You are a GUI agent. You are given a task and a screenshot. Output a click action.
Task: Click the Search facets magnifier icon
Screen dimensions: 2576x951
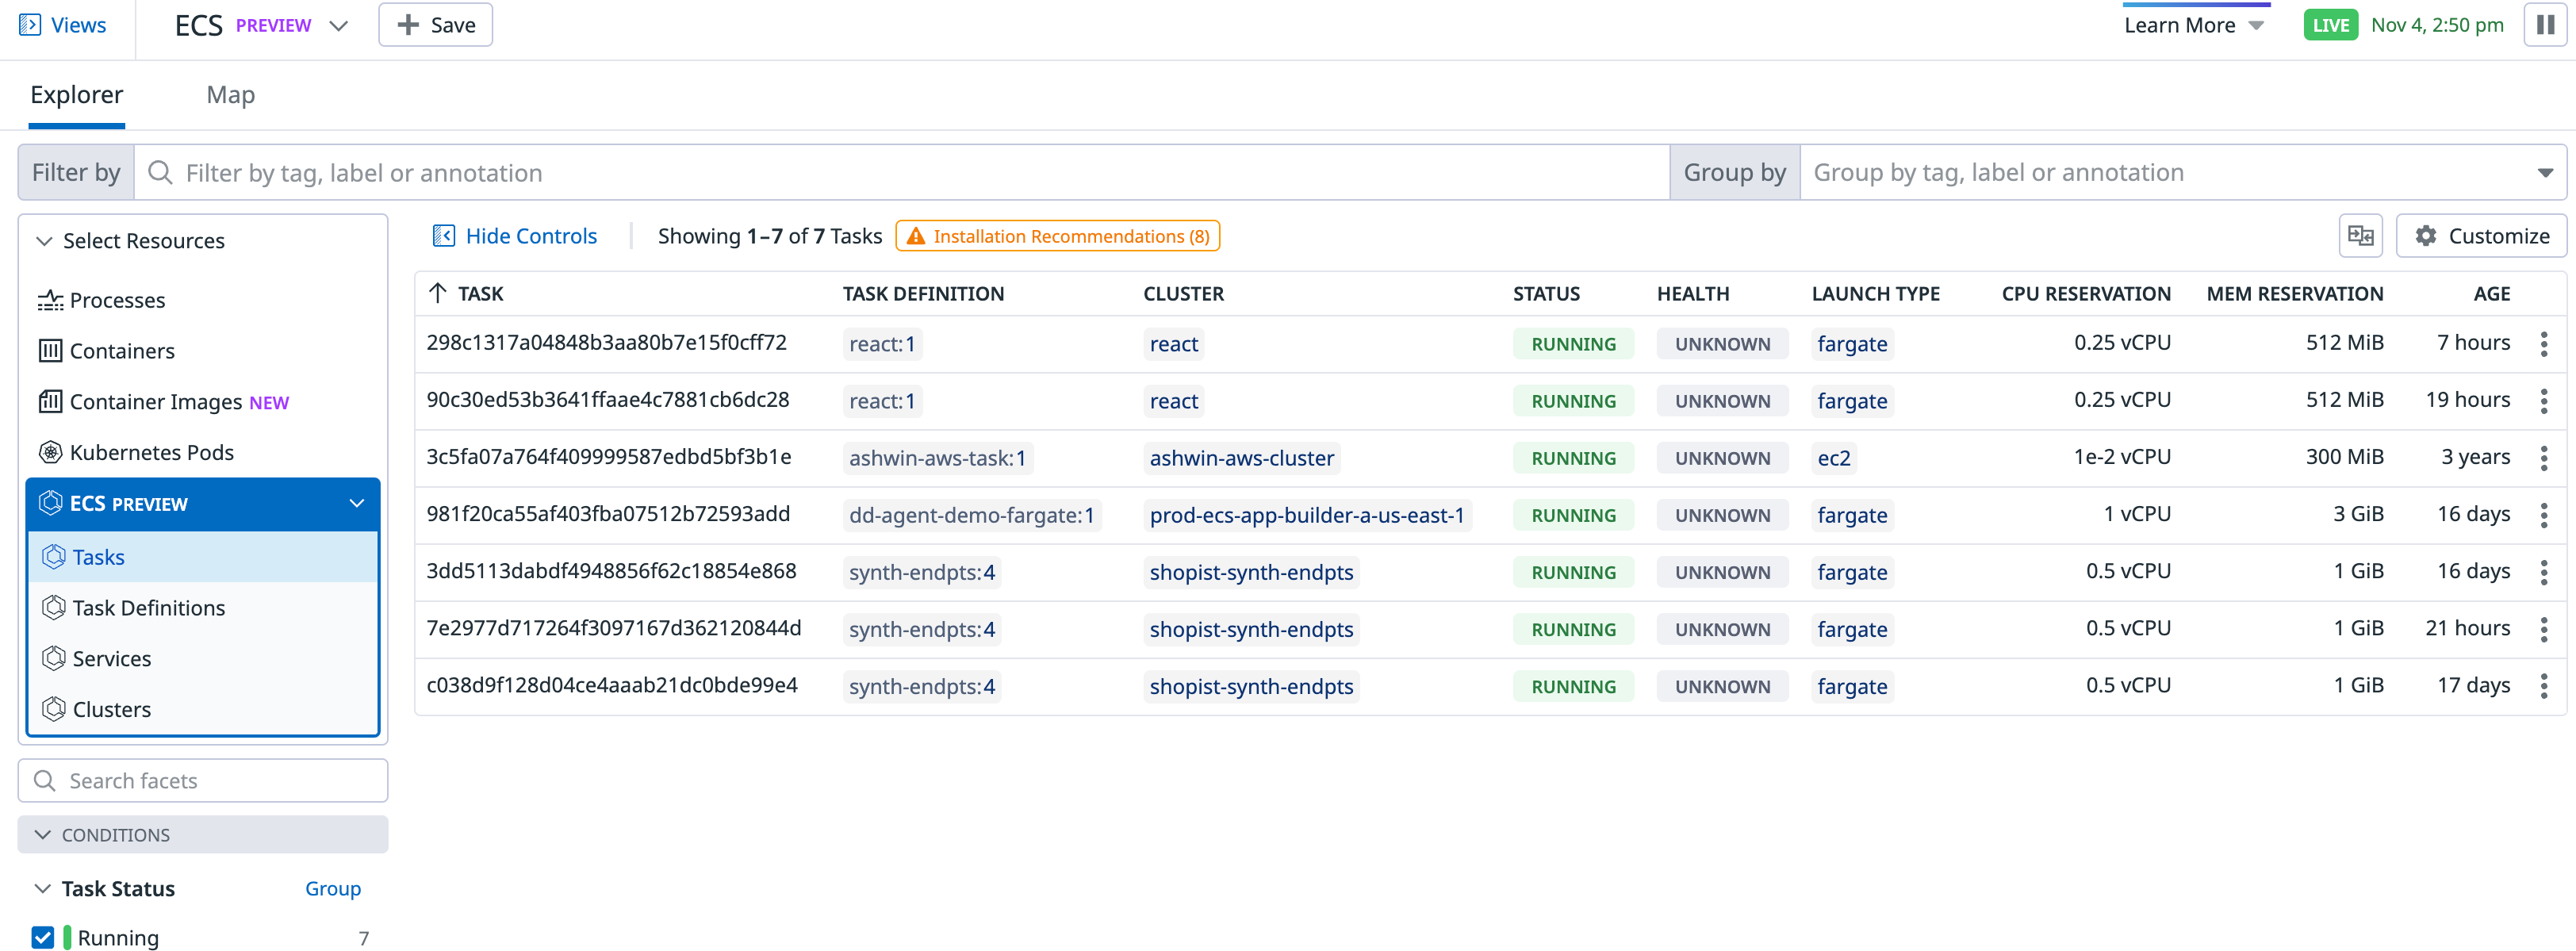coord(45,780)
